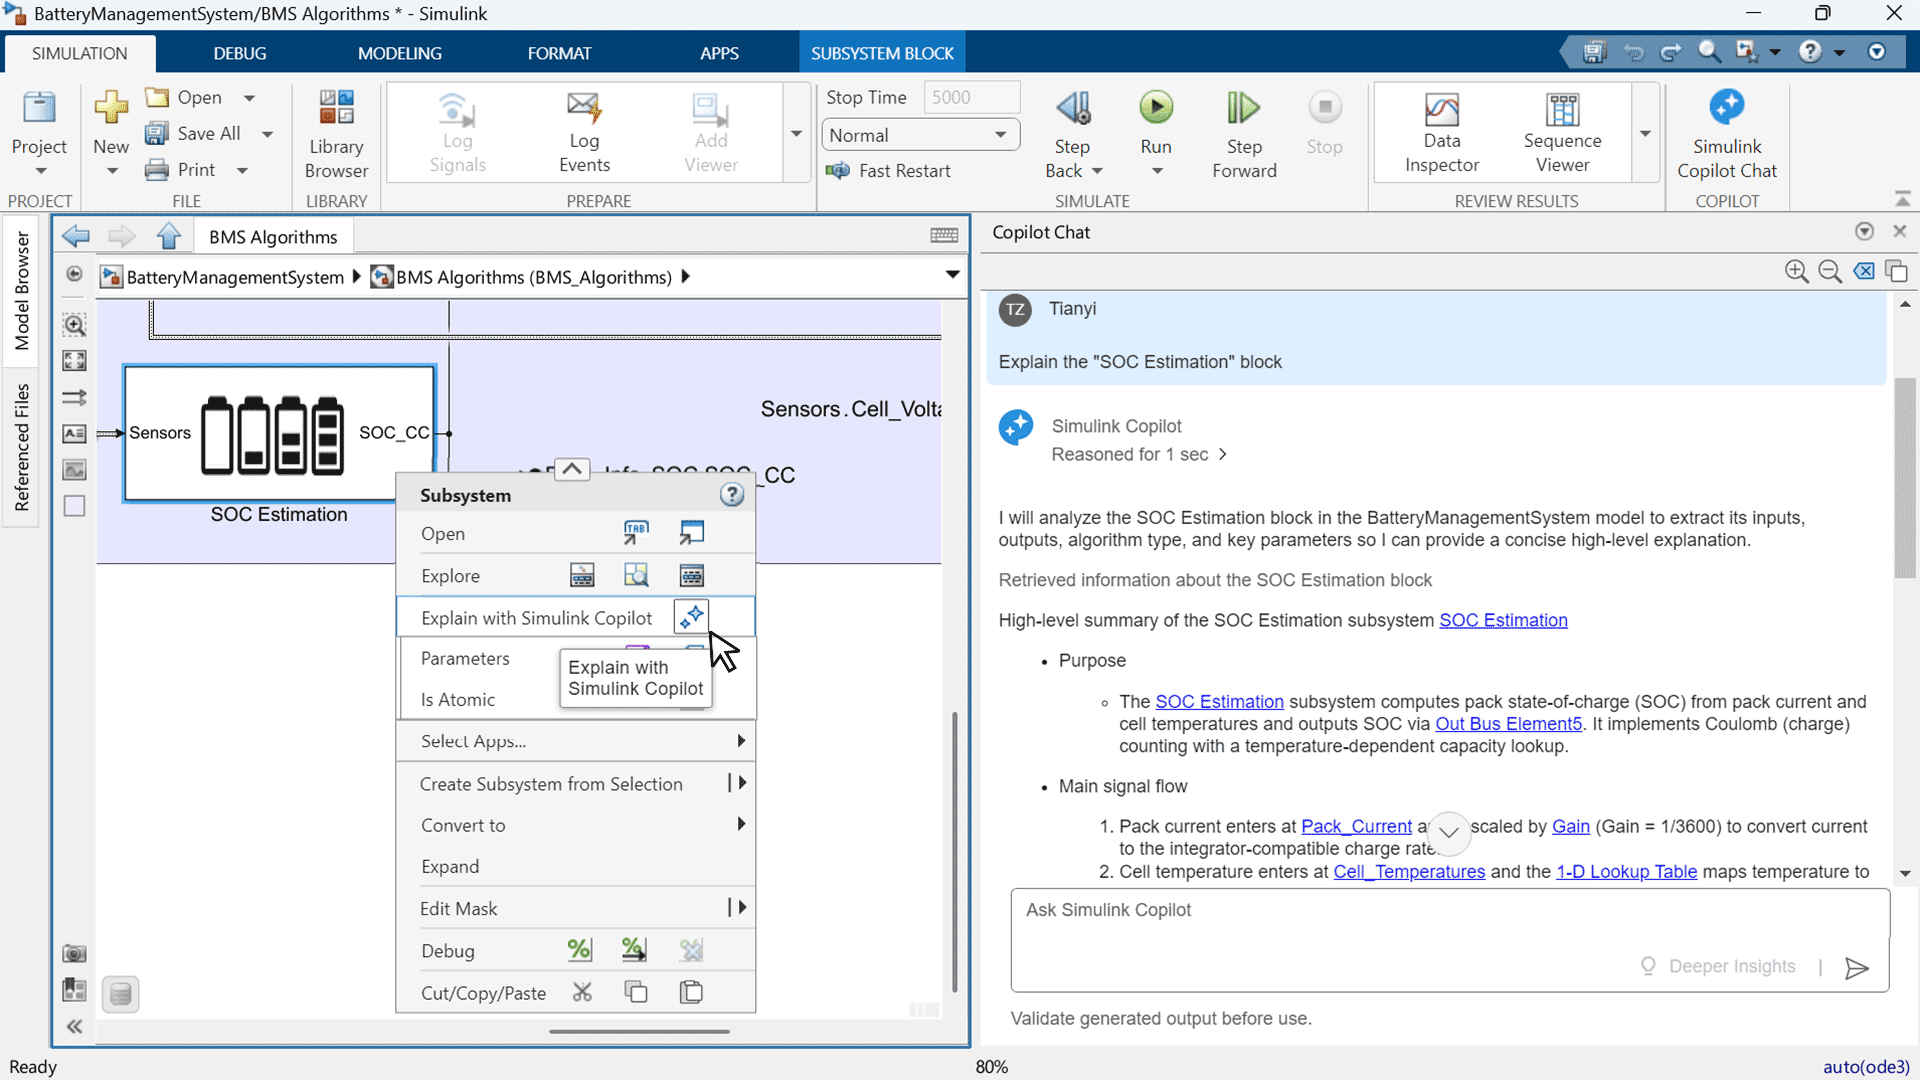This screenshot has width=1920, height=1080.
Task: Select Expand in the subsystem context menu
Action: 450,867
